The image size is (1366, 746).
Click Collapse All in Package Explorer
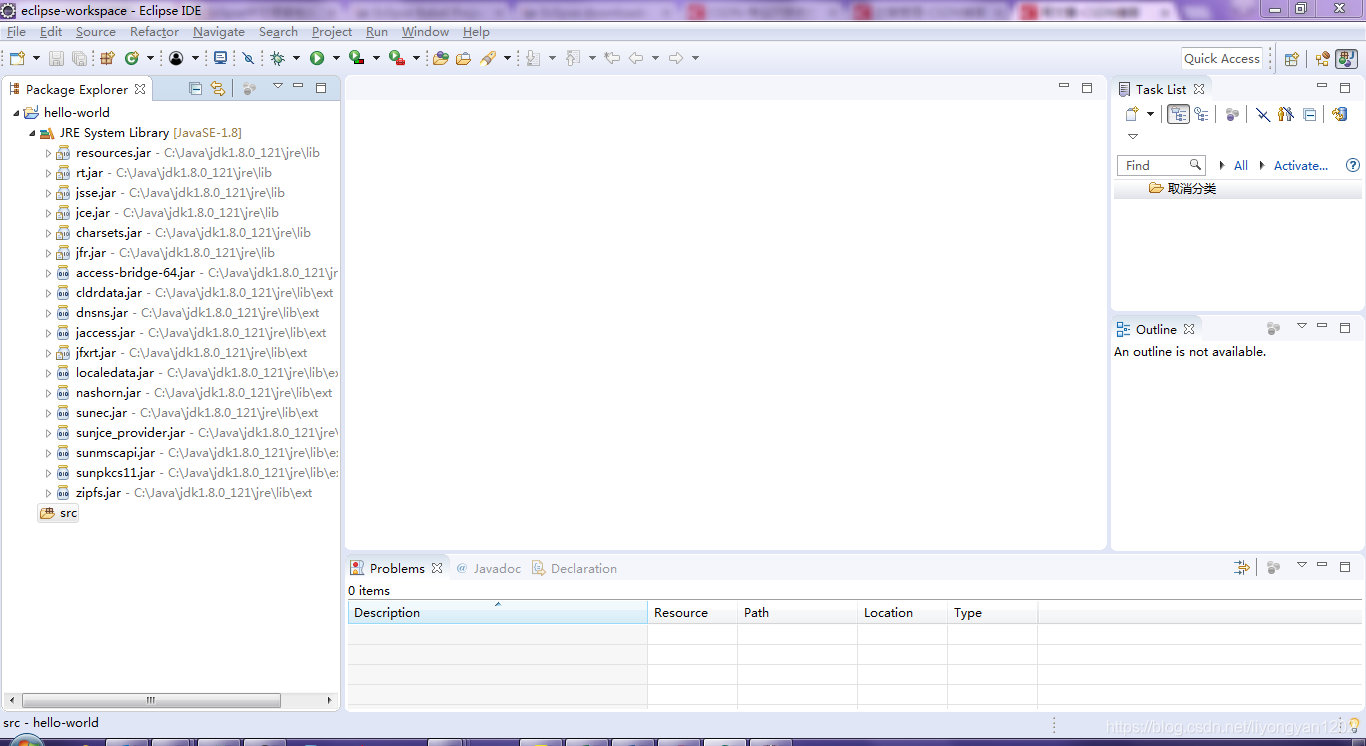coord(195,88)
